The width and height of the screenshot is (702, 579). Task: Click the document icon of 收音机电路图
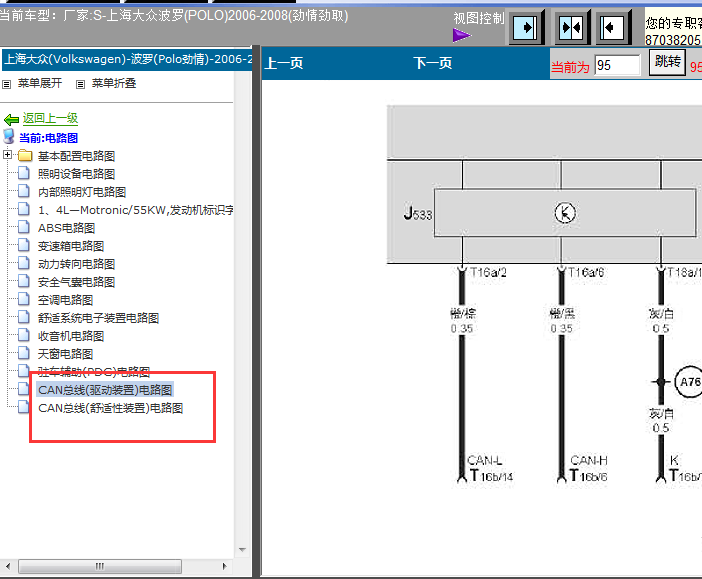(24, 335)
